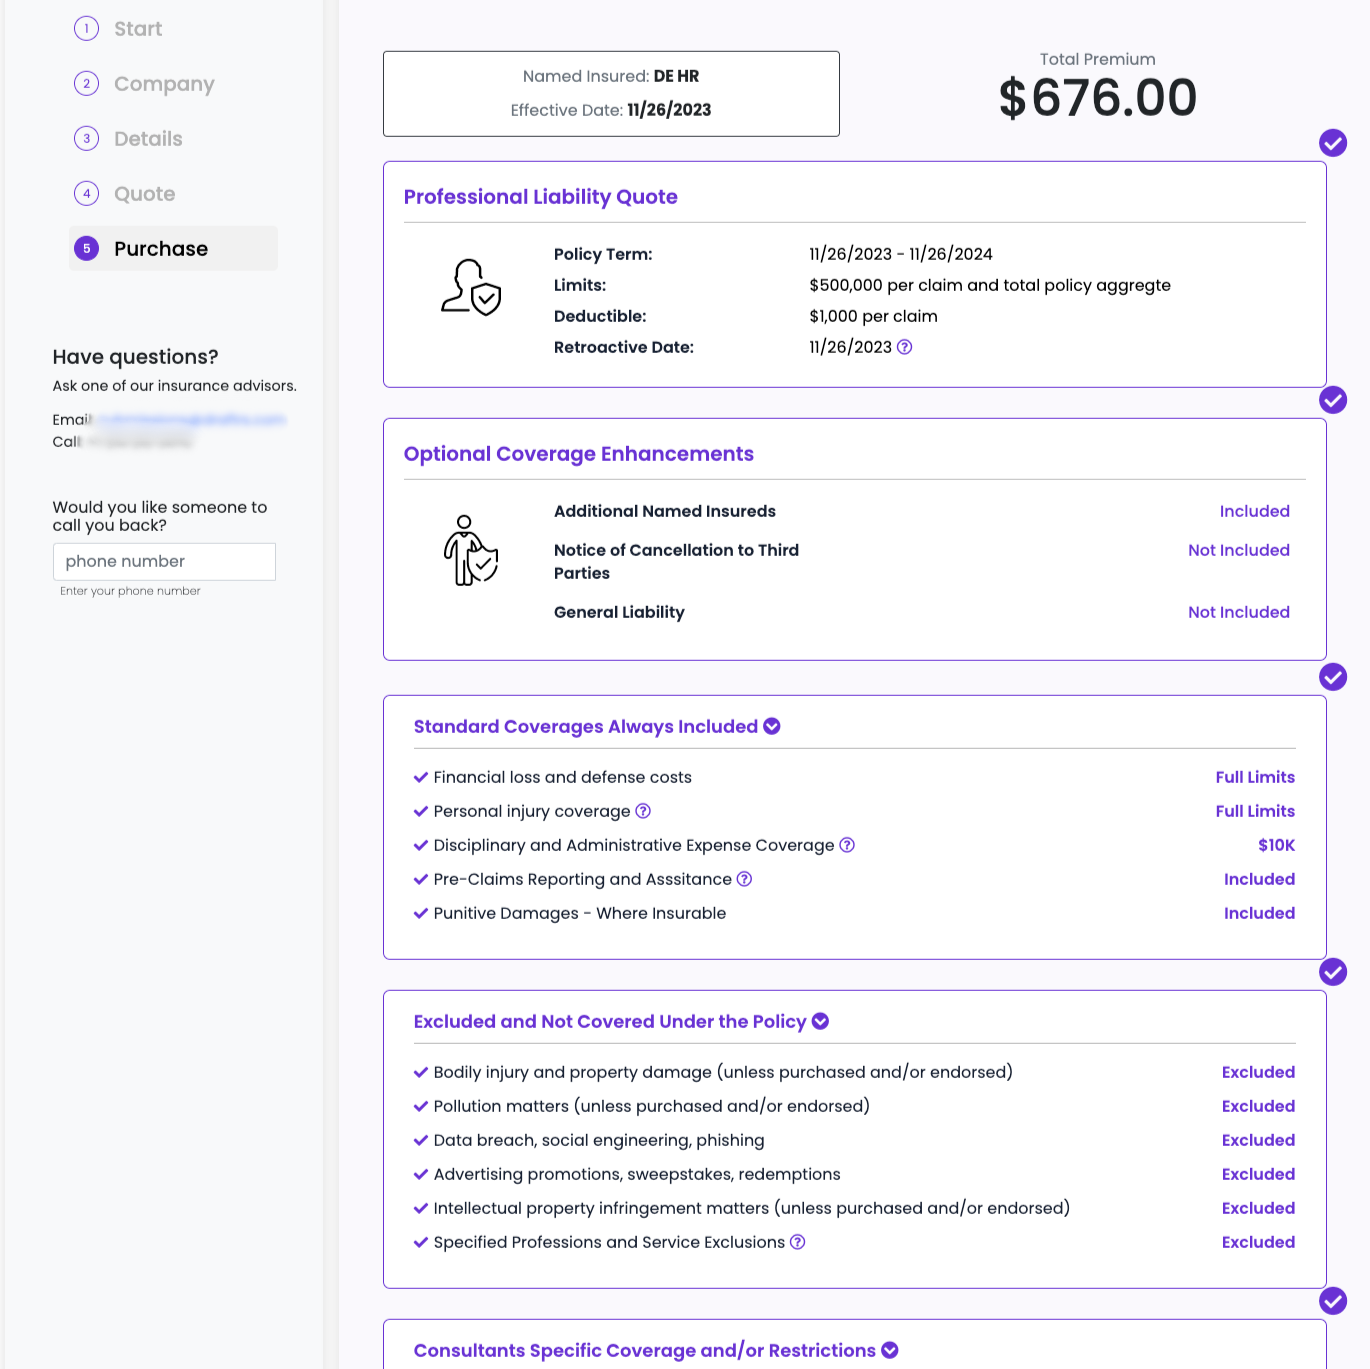Click the Not Included link for General Liability
This screenshot has height=1369, width=1370.
pos(1238,612)
